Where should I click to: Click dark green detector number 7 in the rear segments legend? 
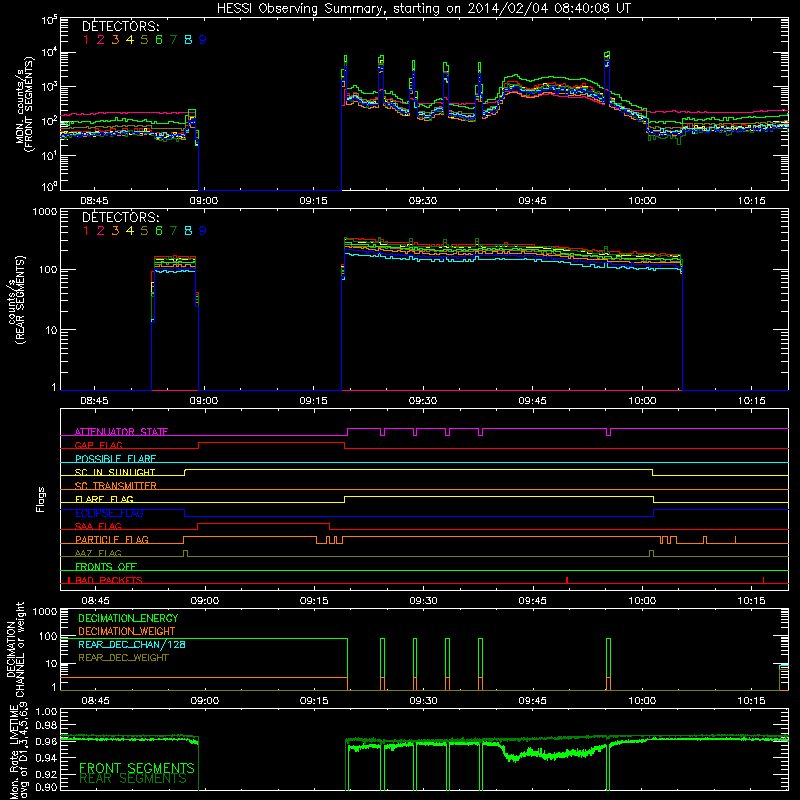(173, 231)
